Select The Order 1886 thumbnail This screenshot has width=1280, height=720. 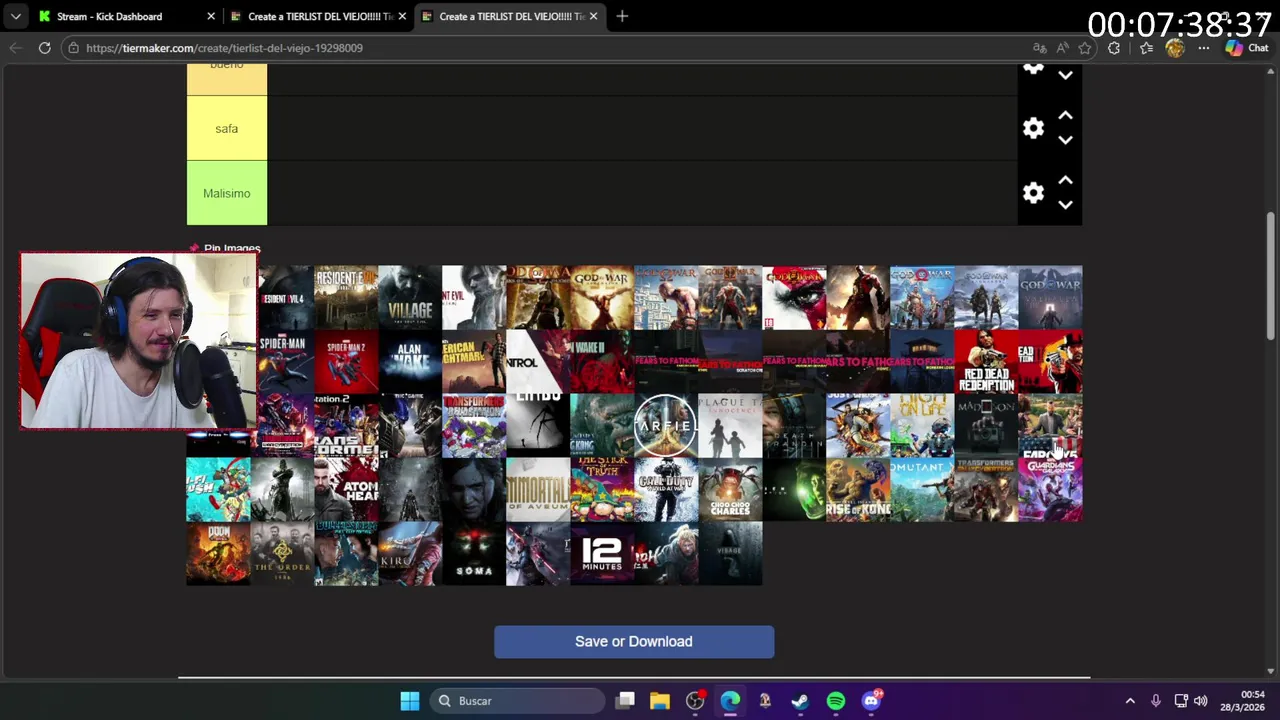click(x=282, y=553)
